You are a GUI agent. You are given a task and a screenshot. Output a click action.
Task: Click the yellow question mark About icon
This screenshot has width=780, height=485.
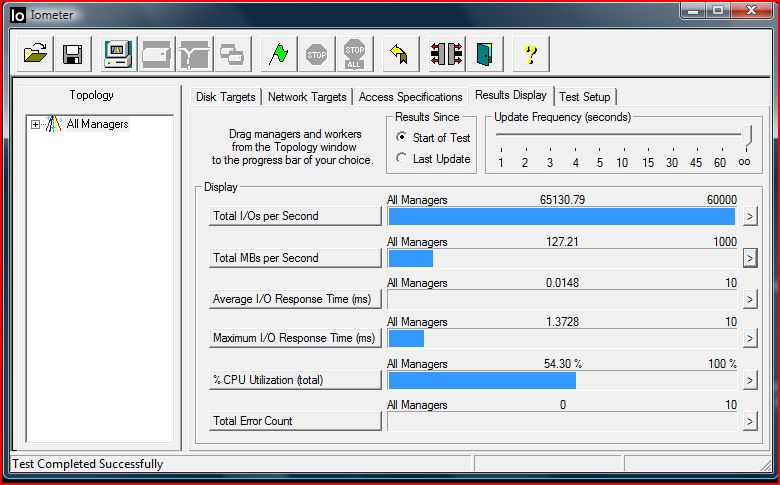click(x=530, y=54)
